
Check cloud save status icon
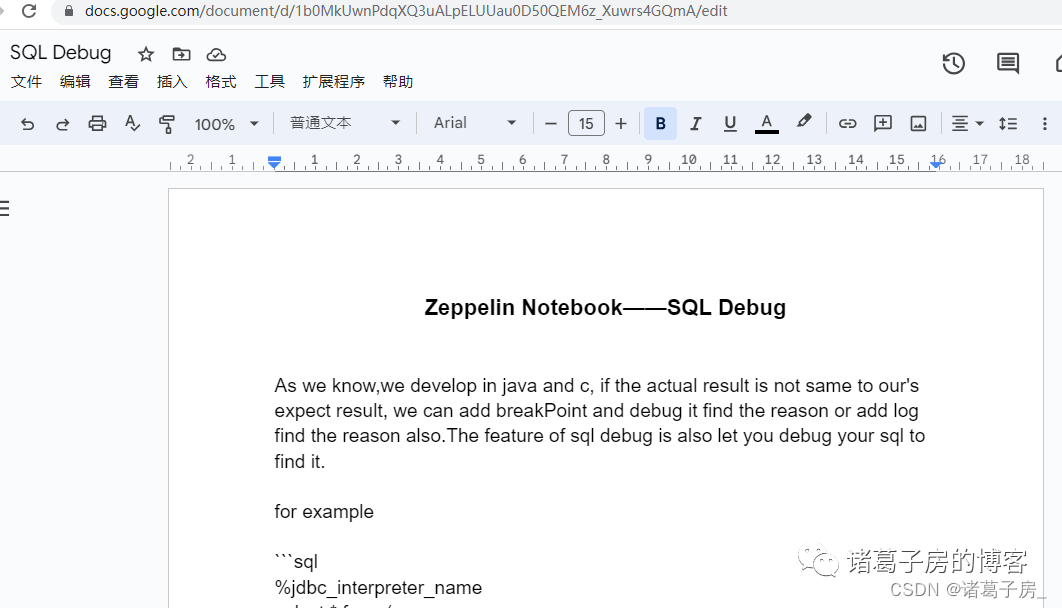(216, 54)
